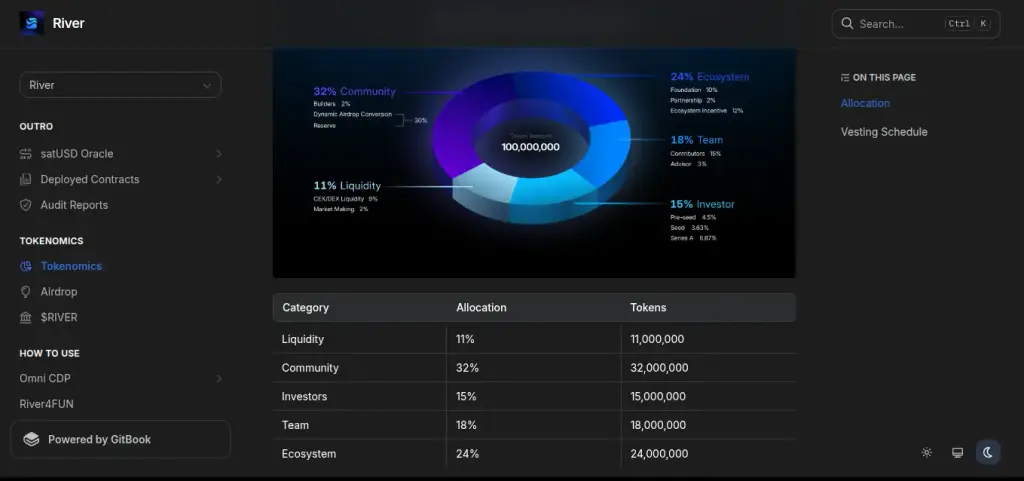Open the Omni CDP page
This screenshot has width=1024, height=481.
pos(45,379)
